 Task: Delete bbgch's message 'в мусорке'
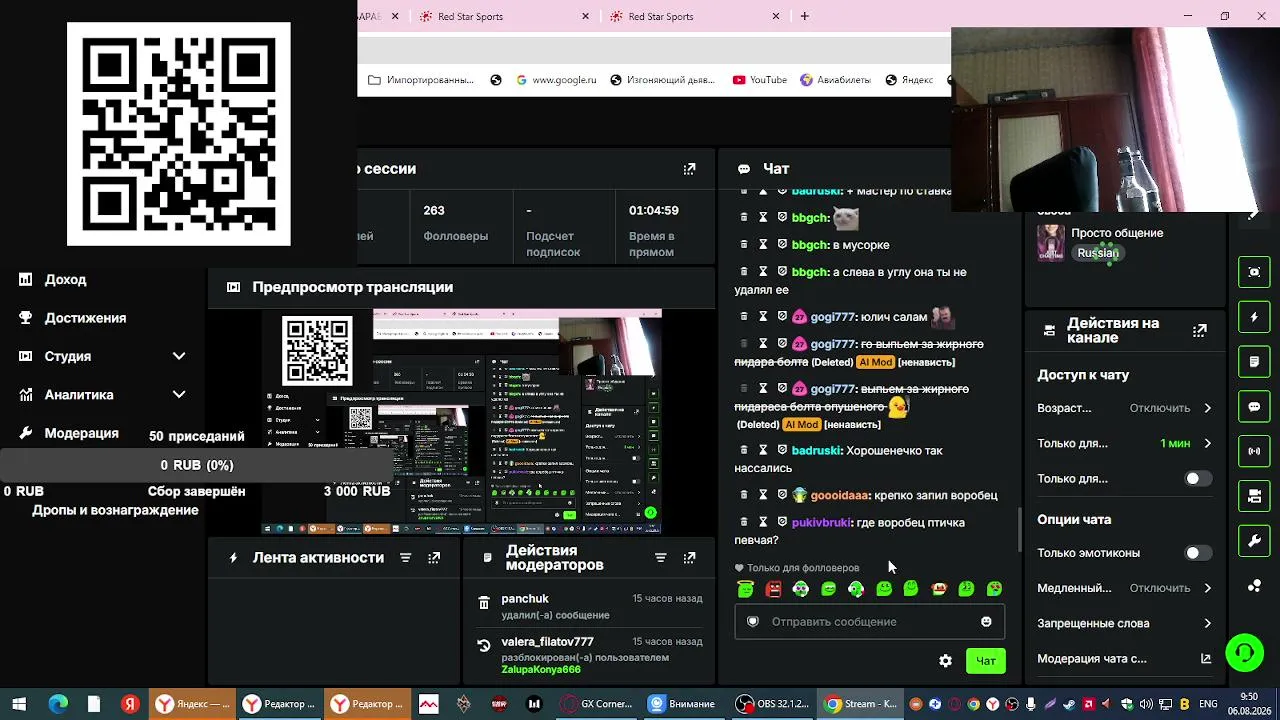pyautogui.click(x=744, y=244)
